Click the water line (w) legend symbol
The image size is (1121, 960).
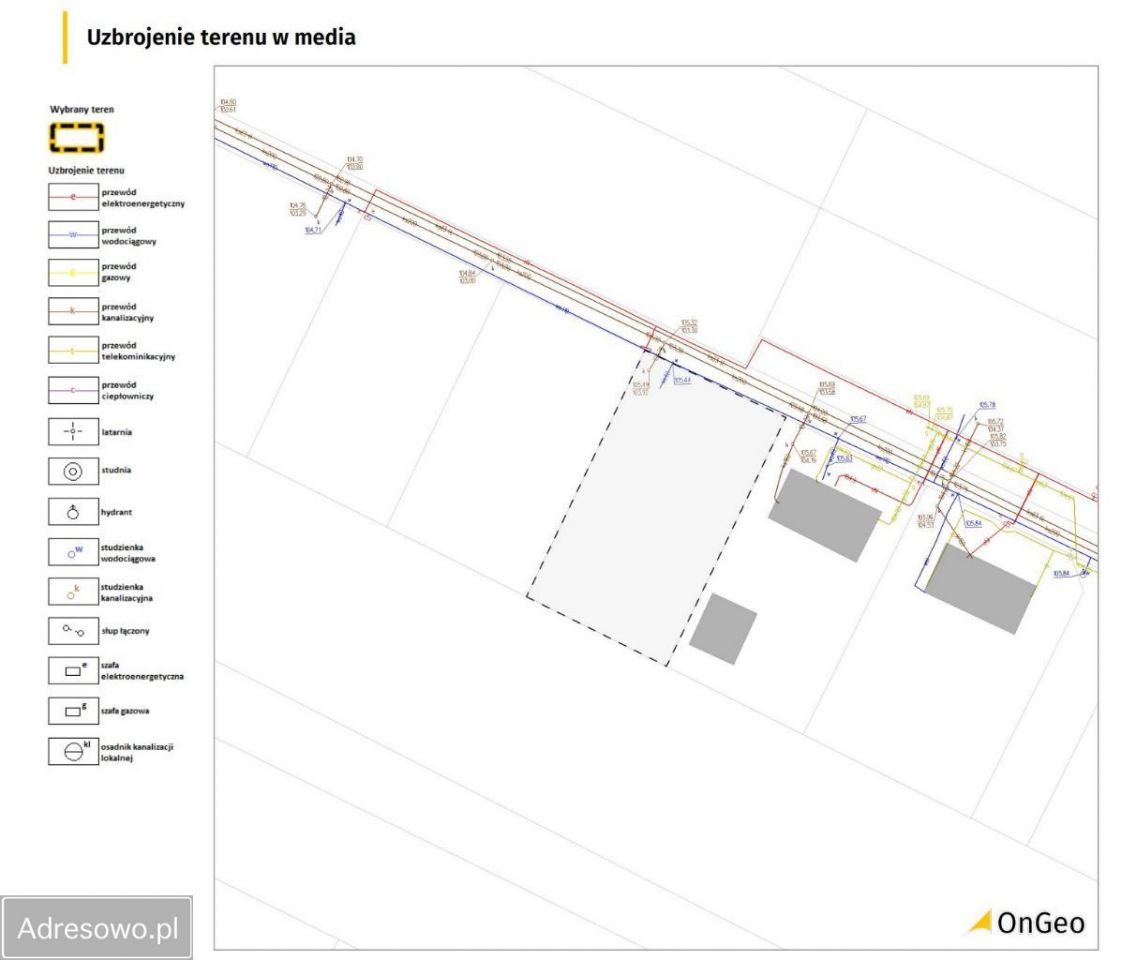point(73,234)
